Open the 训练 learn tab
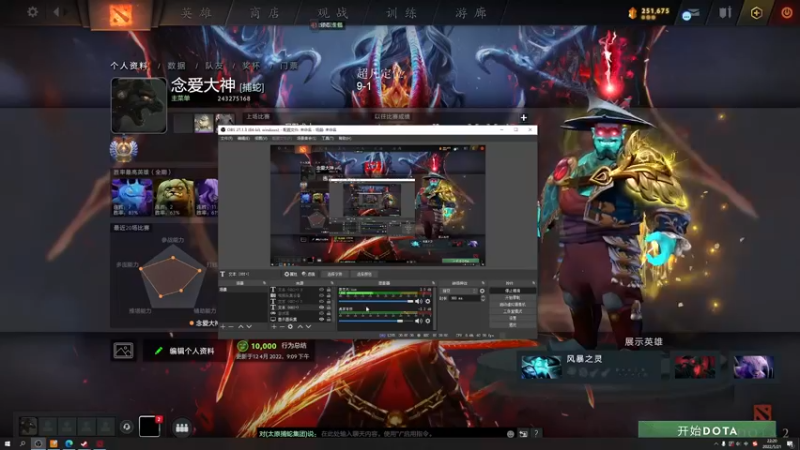This screenshot has width=800, height=450. [x=402, y=13]
